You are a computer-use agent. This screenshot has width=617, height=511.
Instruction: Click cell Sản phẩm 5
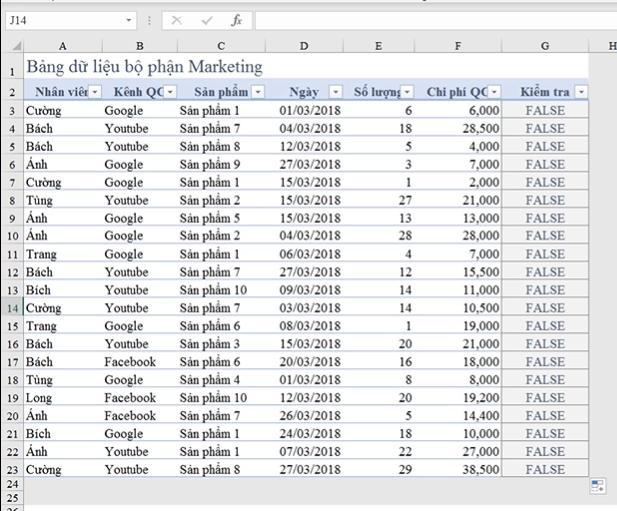[x=221, y=218]
